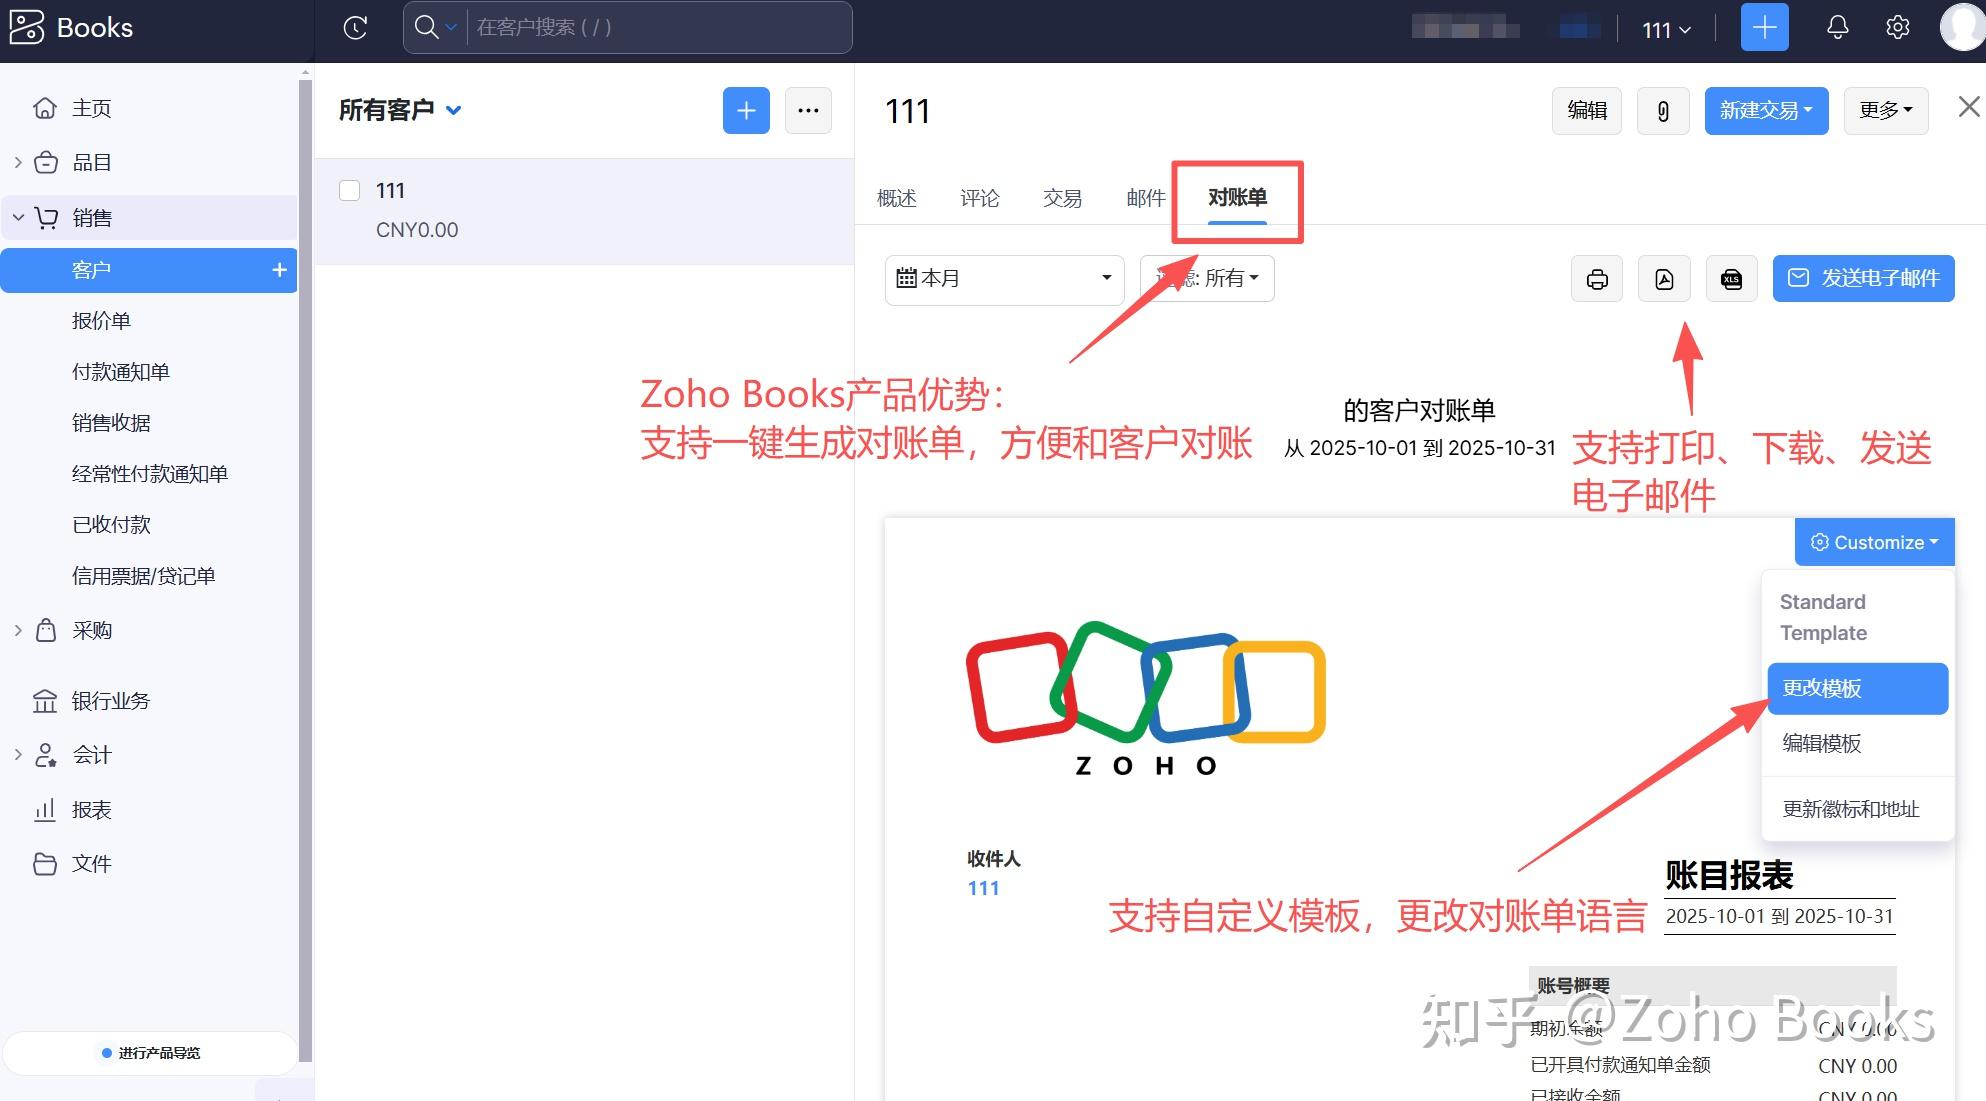Expand the 会计 accountant section

coord(18,755)
